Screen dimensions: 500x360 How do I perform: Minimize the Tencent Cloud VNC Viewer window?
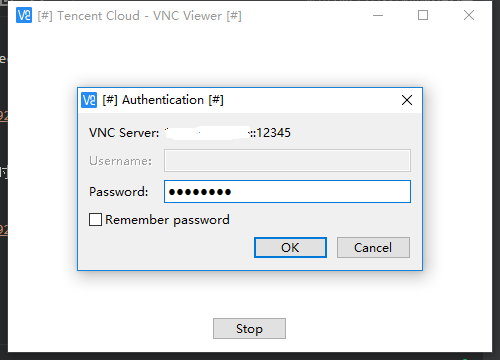pyautogui.click(x=378, y=15)
